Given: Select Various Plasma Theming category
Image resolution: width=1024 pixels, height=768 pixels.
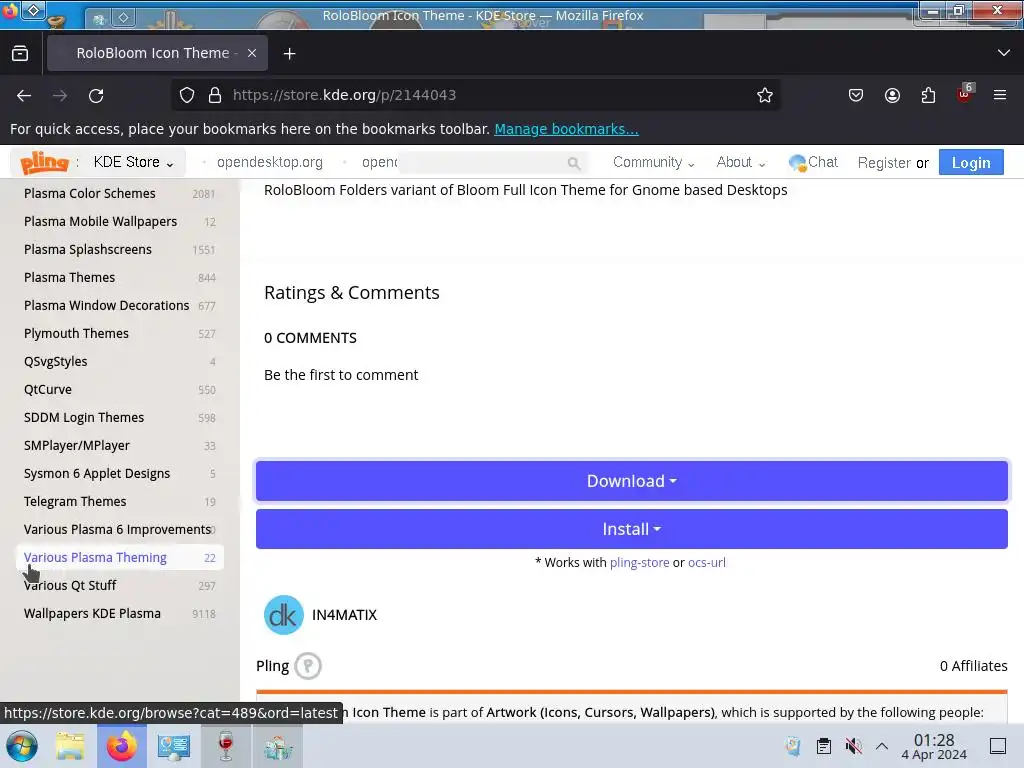Looking at the screenshot, I should tap(120, 558).
